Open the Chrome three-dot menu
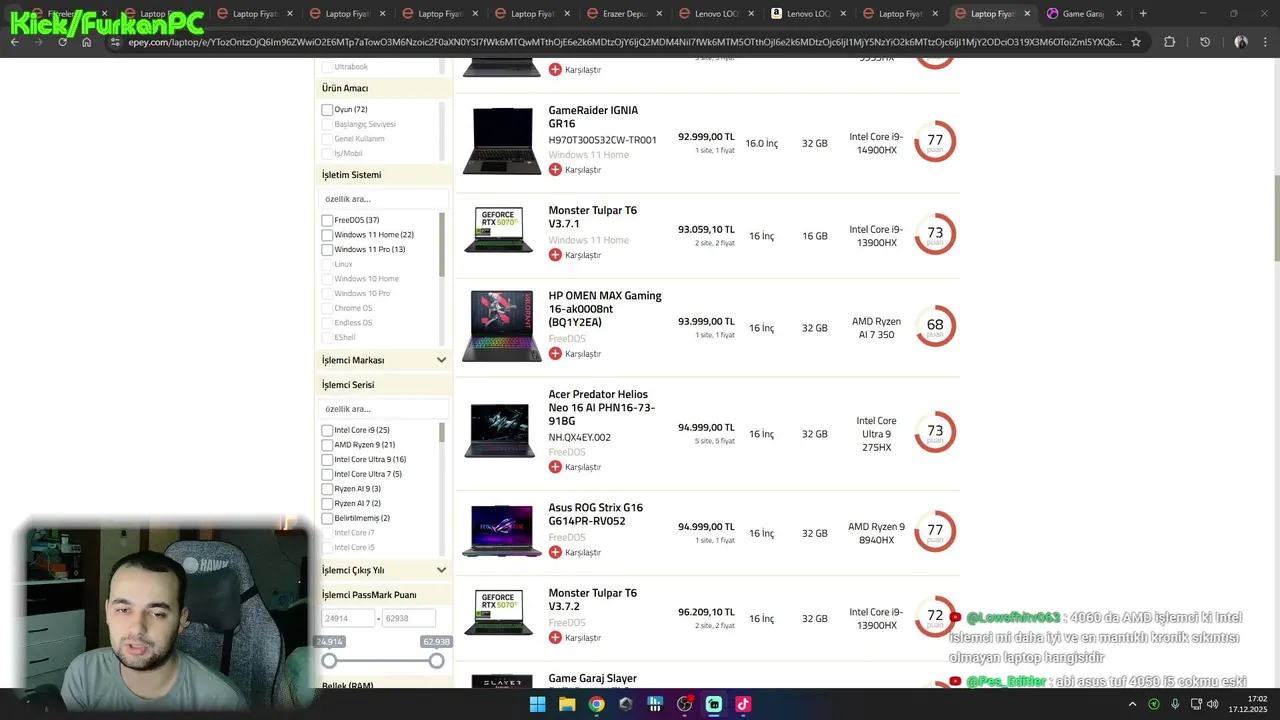 (x=1266, y=42)
